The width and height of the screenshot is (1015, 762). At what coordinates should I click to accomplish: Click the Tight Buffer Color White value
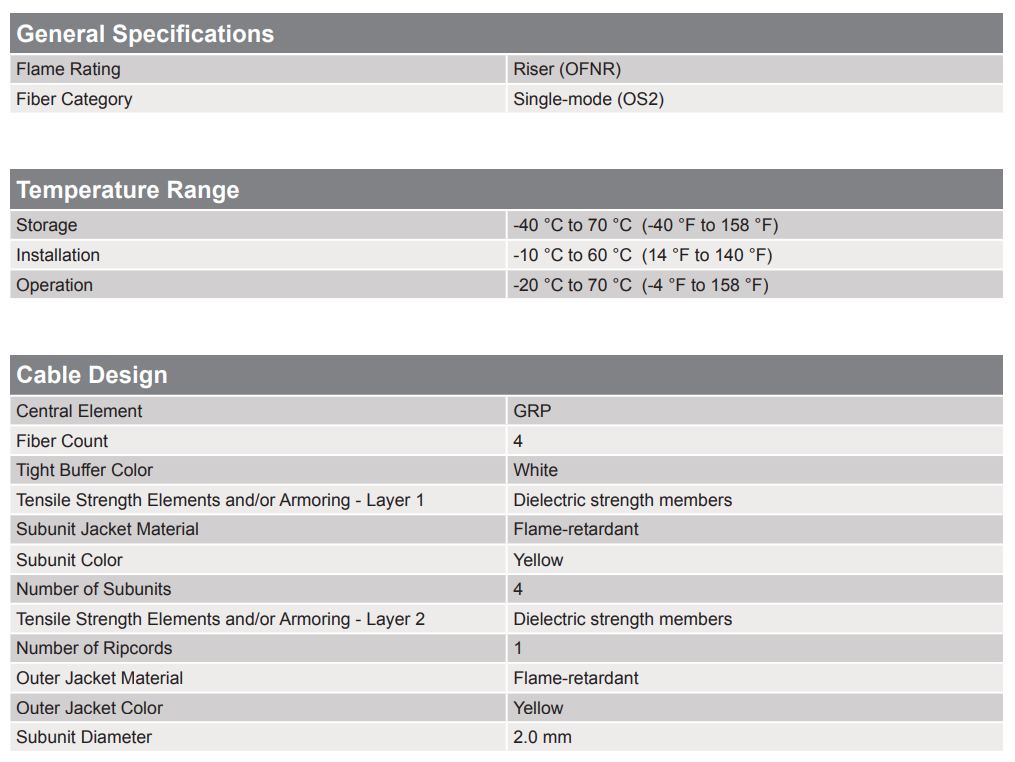535,470
